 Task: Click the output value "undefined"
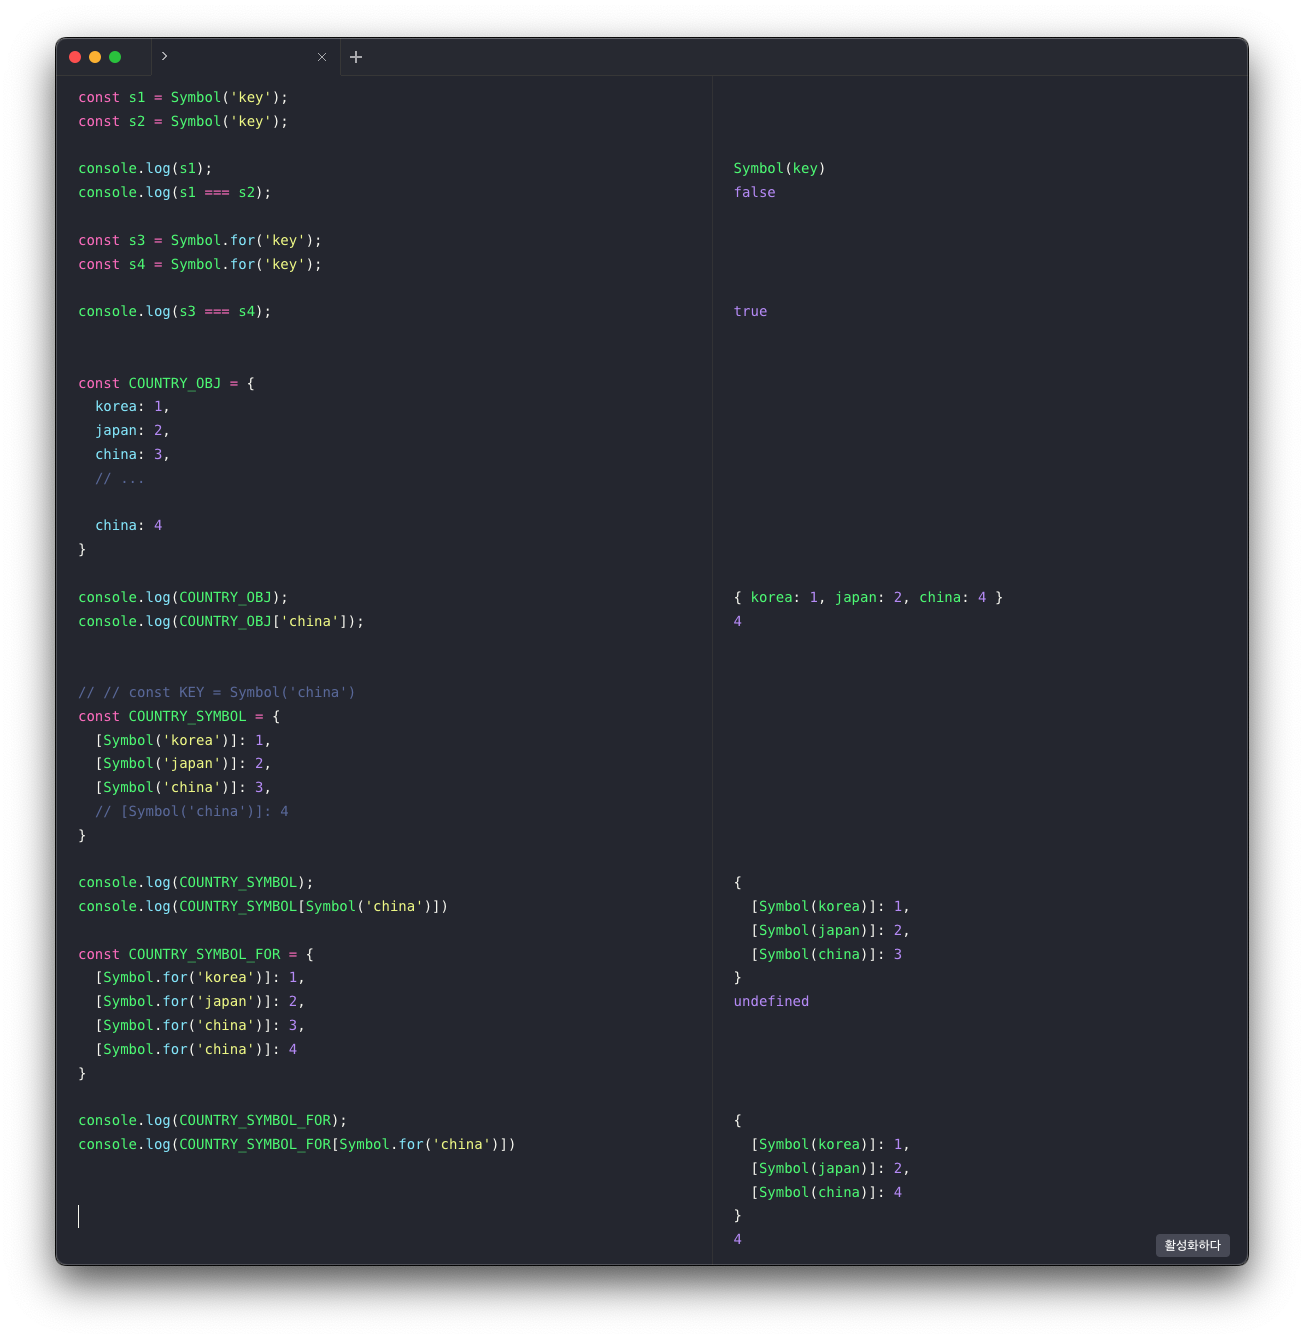pos(771,1001)
